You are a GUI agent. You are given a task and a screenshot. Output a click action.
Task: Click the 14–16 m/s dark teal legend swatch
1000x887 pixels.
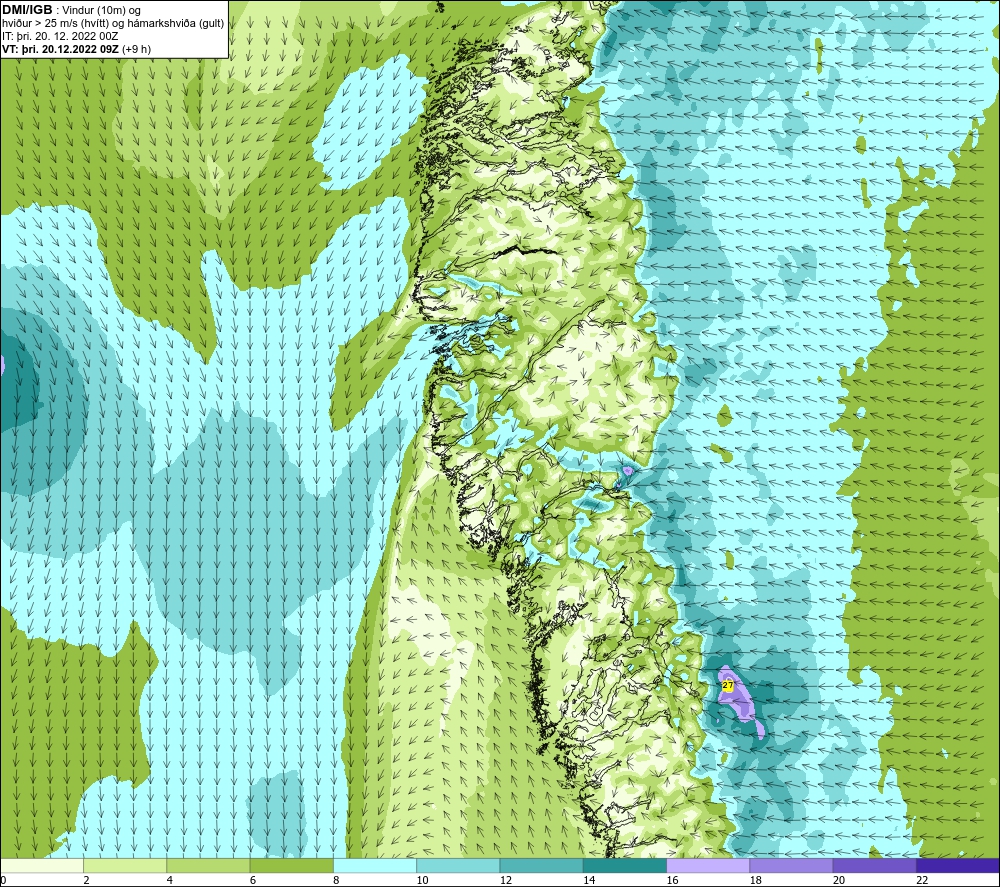click(625, 865)
